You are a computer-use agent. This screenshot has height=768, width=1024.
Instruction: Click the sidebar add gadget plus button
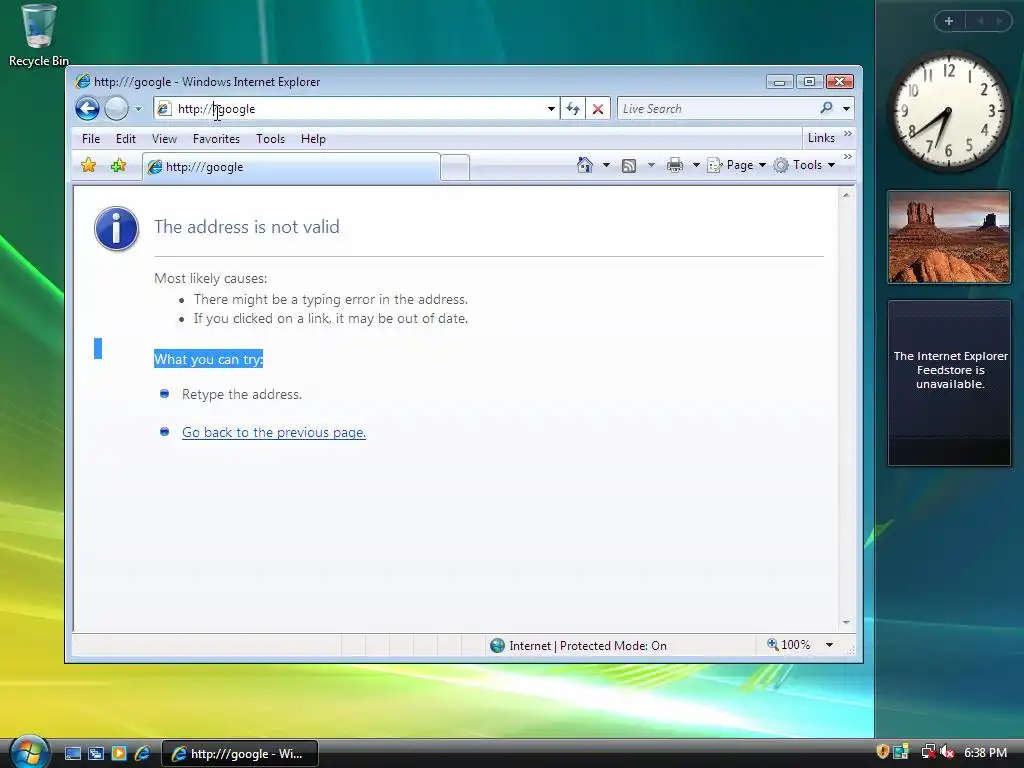click(x=949, y=21)
